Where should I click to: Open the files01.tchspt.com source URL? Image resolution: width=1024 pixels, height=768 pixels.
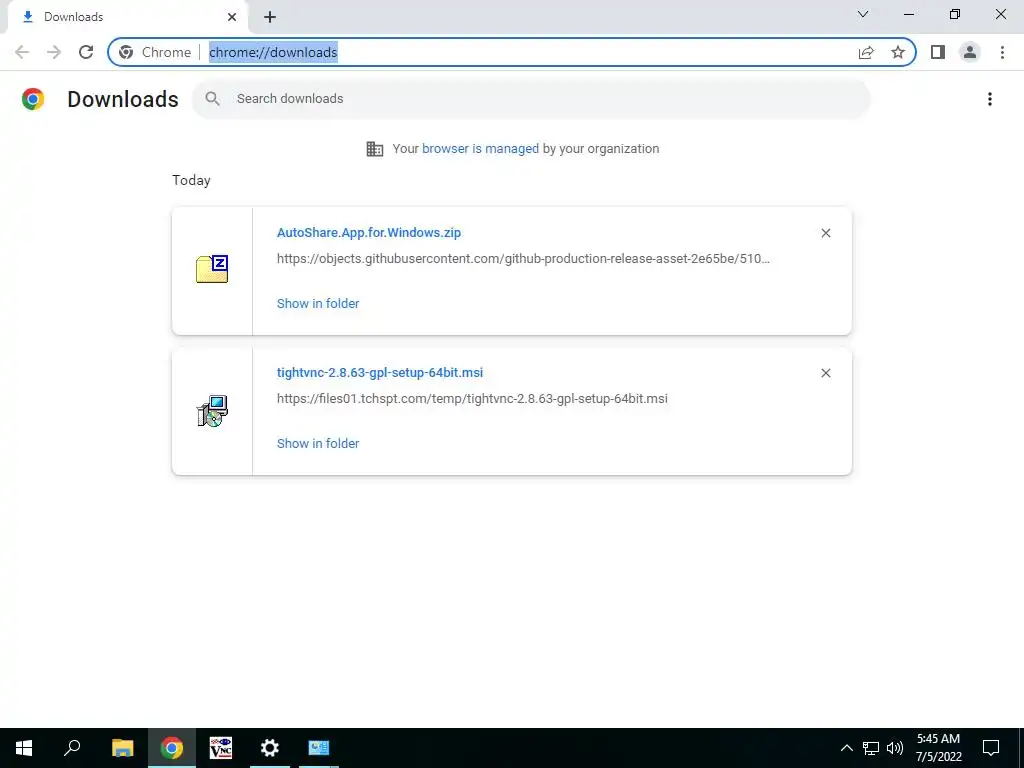(x=472, y=399)
